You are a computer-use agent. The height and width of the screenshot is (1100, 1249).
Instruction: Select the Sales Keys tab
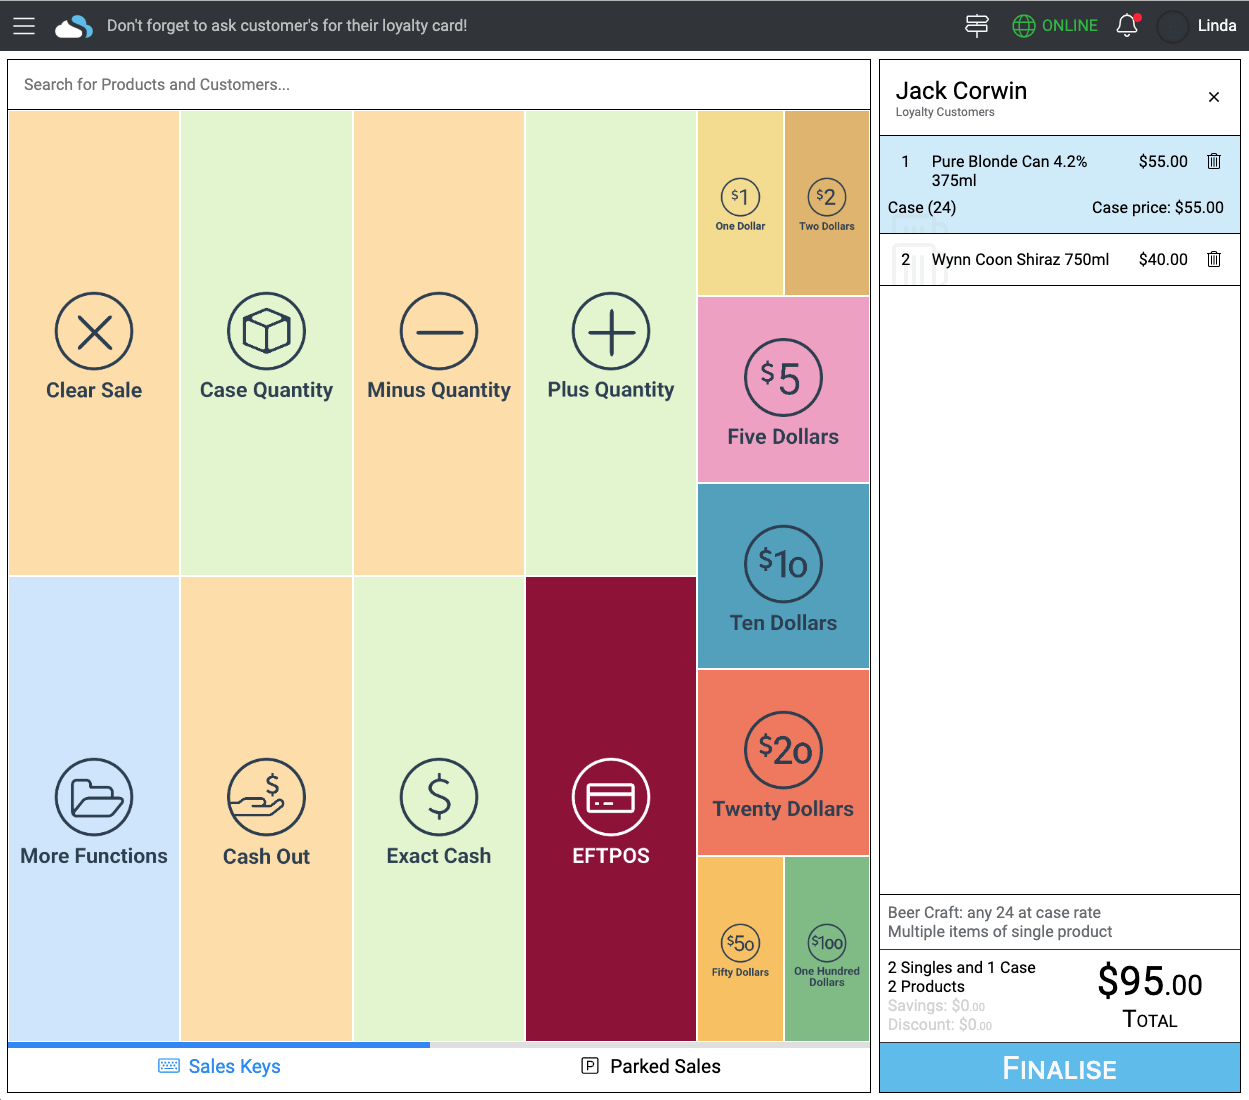219,1066
